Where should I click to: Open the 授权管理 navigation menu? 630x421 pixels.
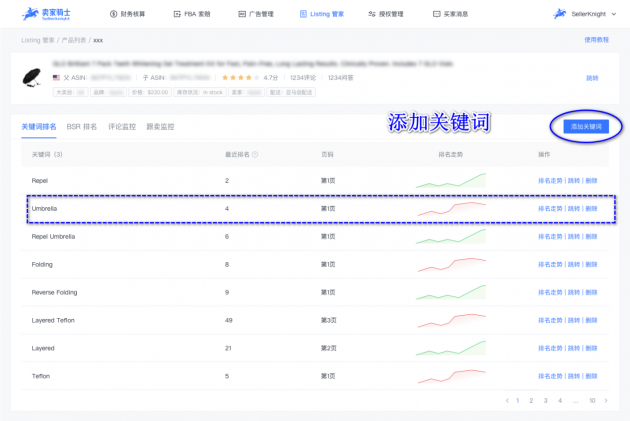point(386,14)
